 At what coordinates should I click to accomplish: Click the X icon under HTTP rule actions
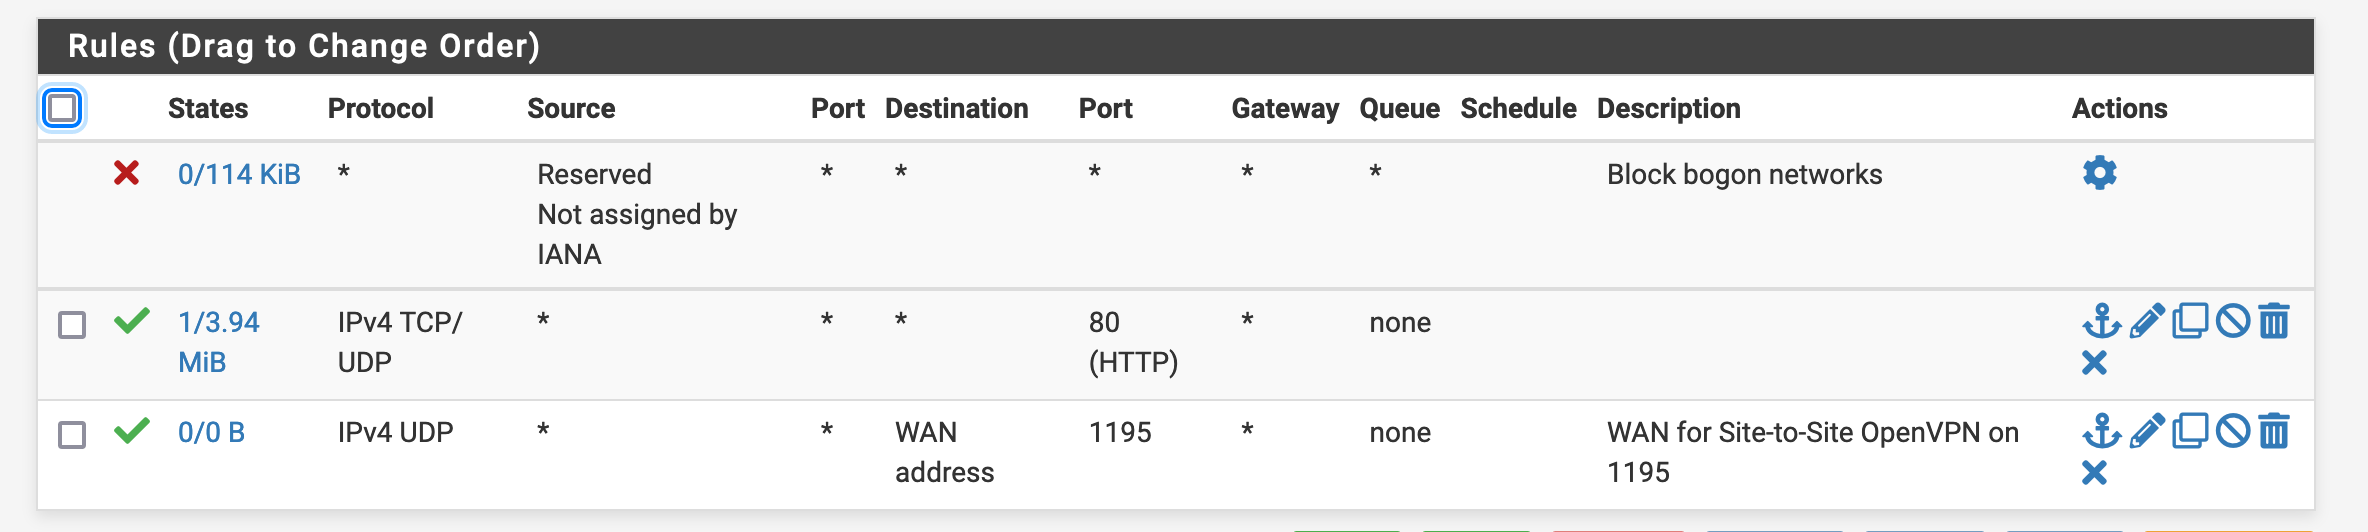2094,362
